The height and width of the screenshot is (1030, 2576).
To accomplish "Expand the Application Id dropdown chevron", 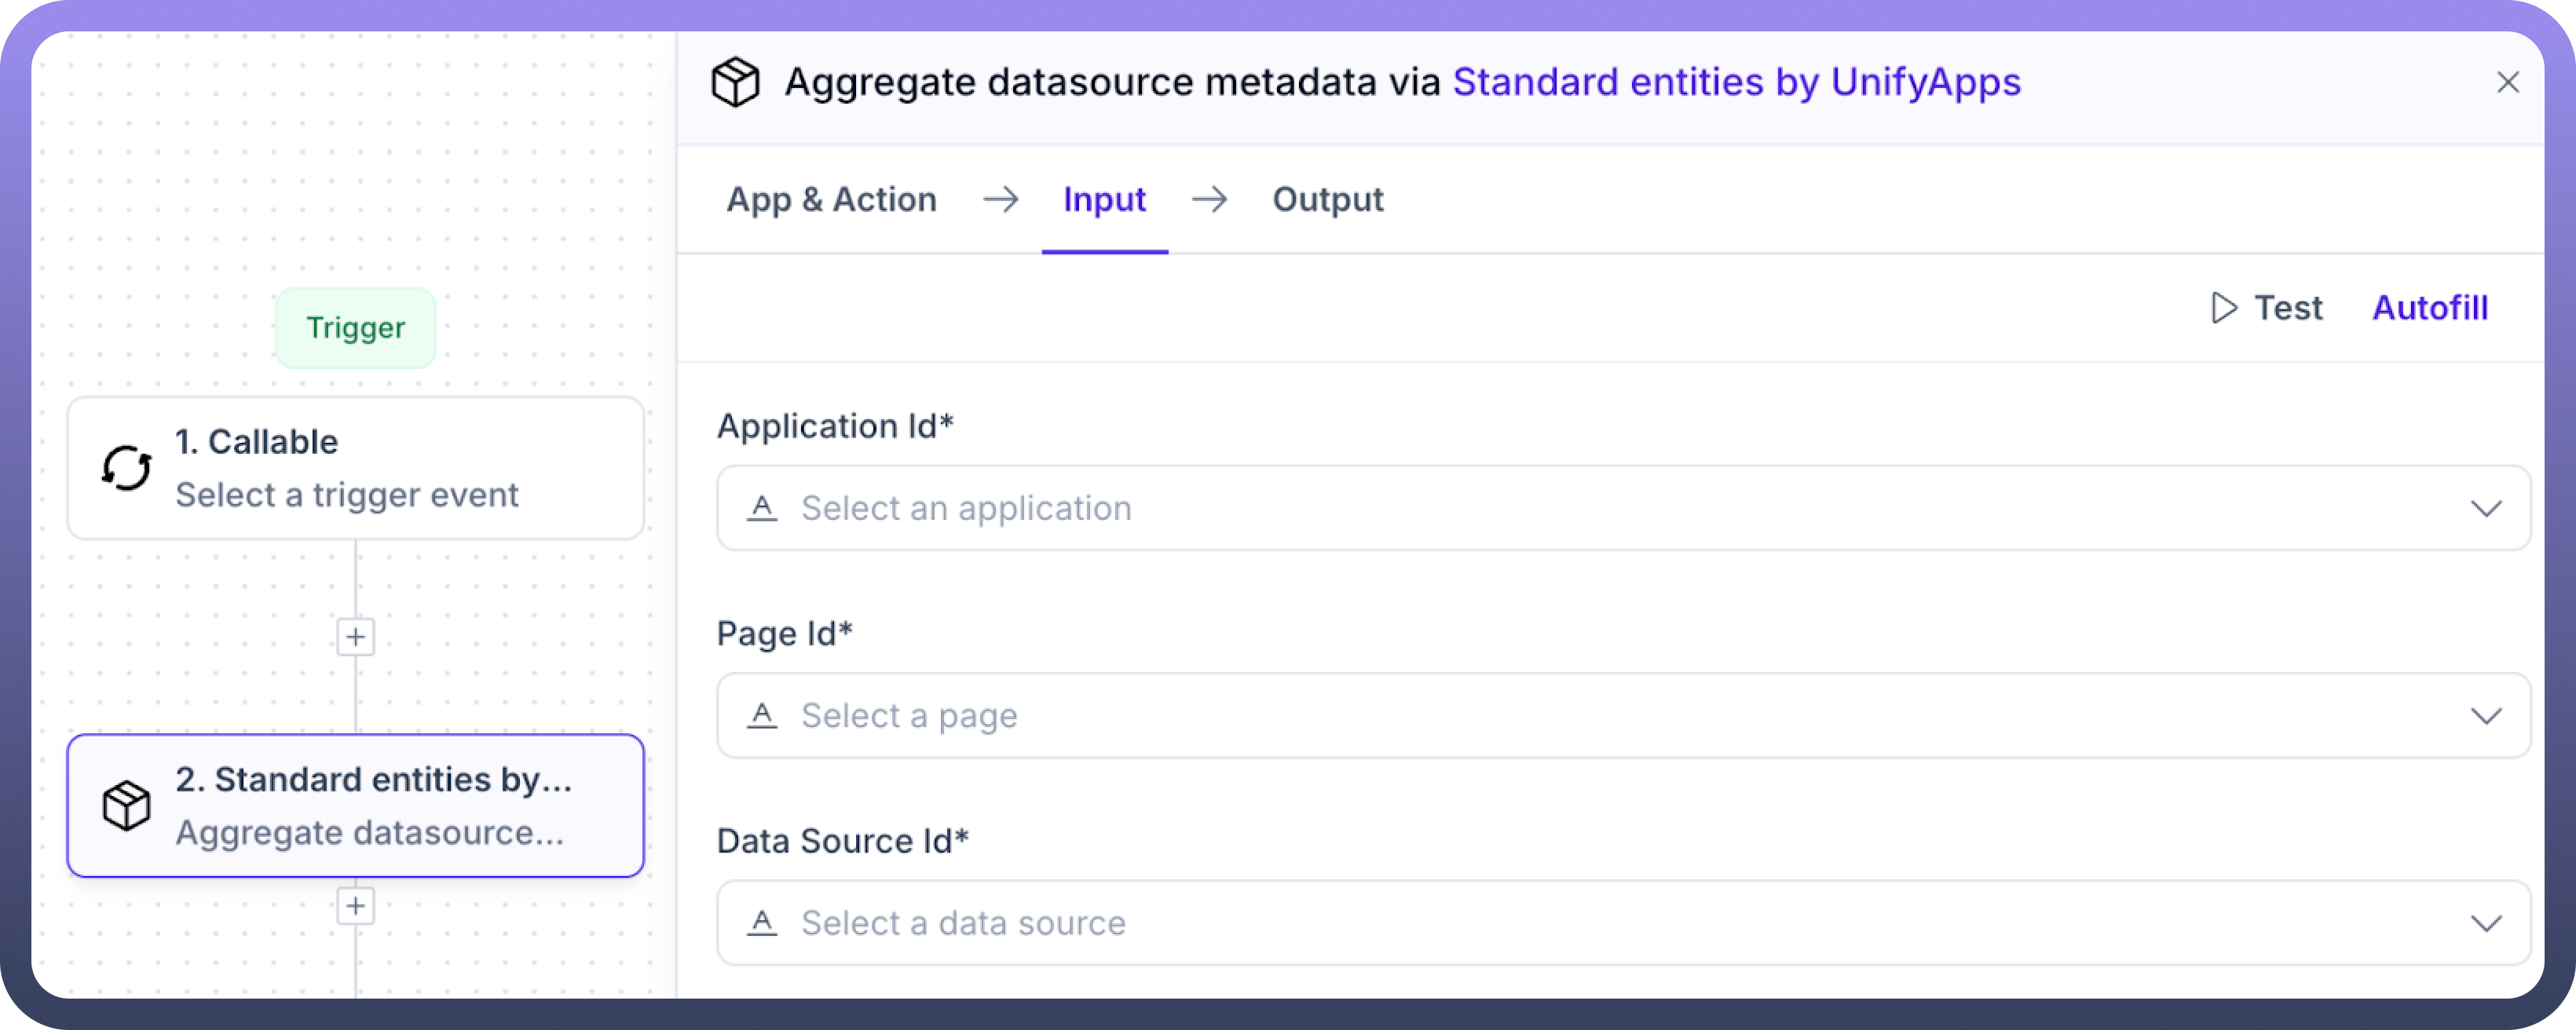I will [2486, 508].
